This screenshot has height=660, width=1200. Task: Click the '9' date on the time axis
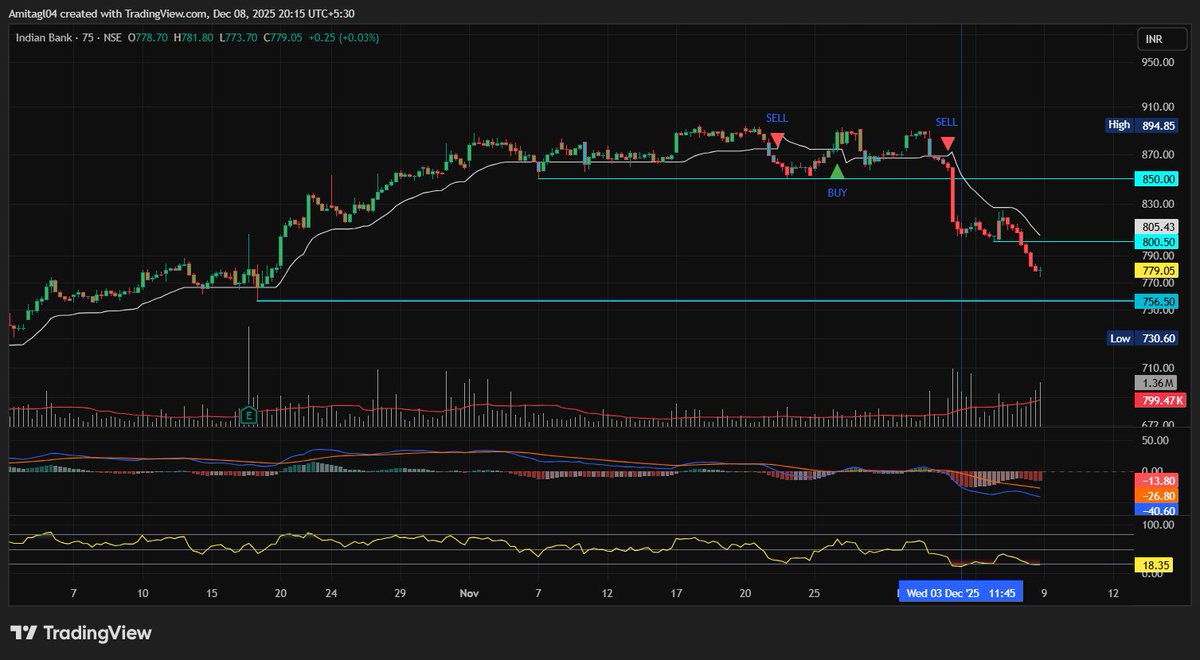click(x=1043, y=593)
